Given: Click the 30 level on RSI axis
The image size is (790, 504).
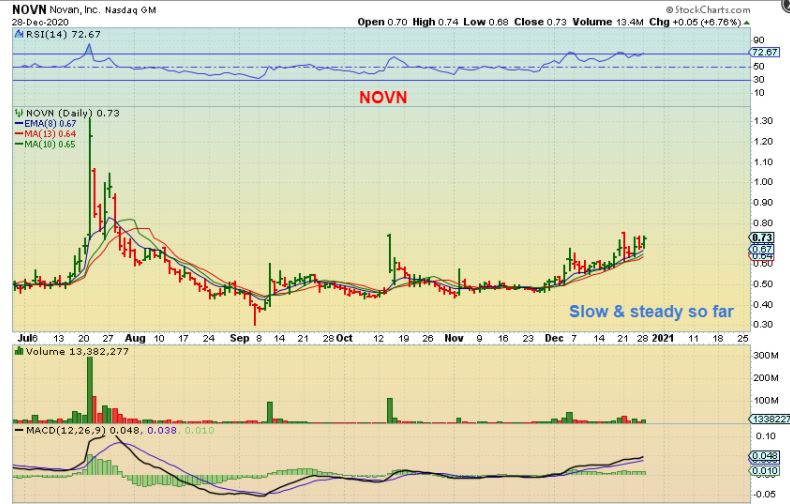Looking at the screenshot, I should [758, 80].
